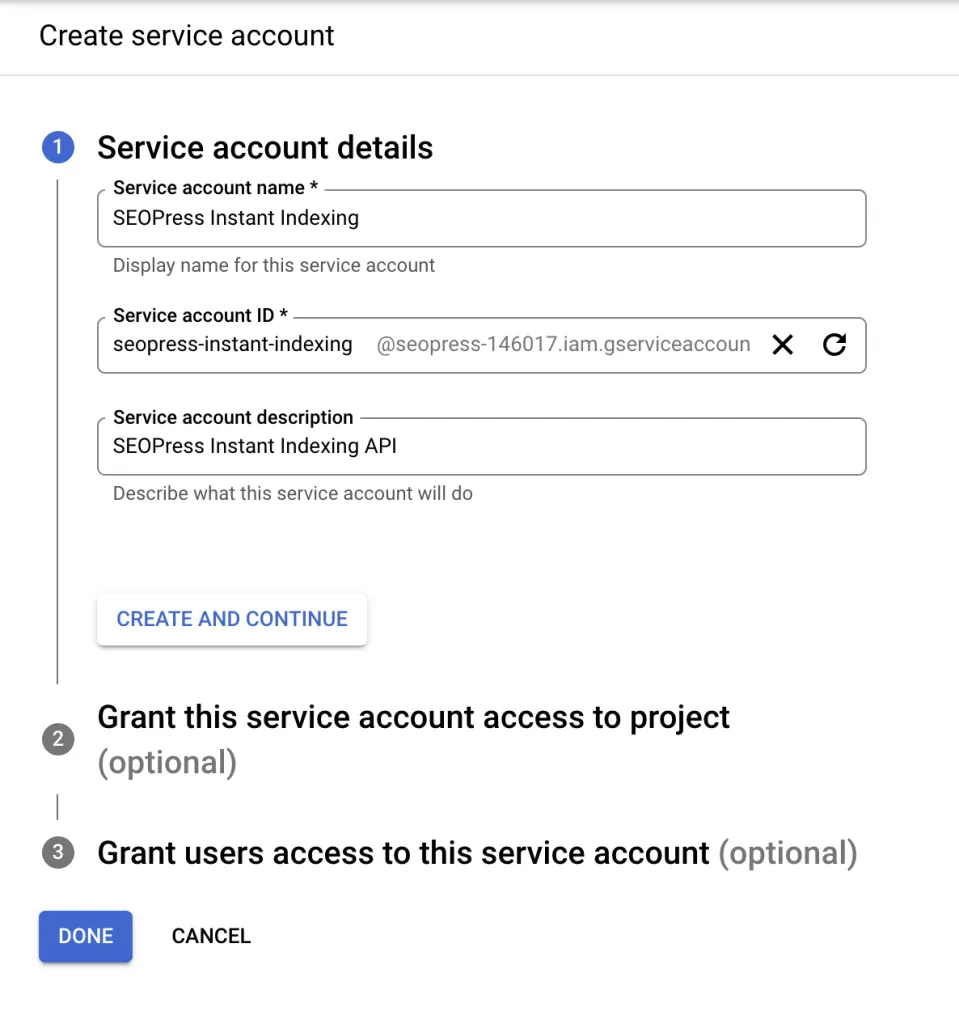Click the 'Describe what this service account will do' hint
Image resolution: width=959 pixels, height=1024 pixels.
(x=292, y=493)
